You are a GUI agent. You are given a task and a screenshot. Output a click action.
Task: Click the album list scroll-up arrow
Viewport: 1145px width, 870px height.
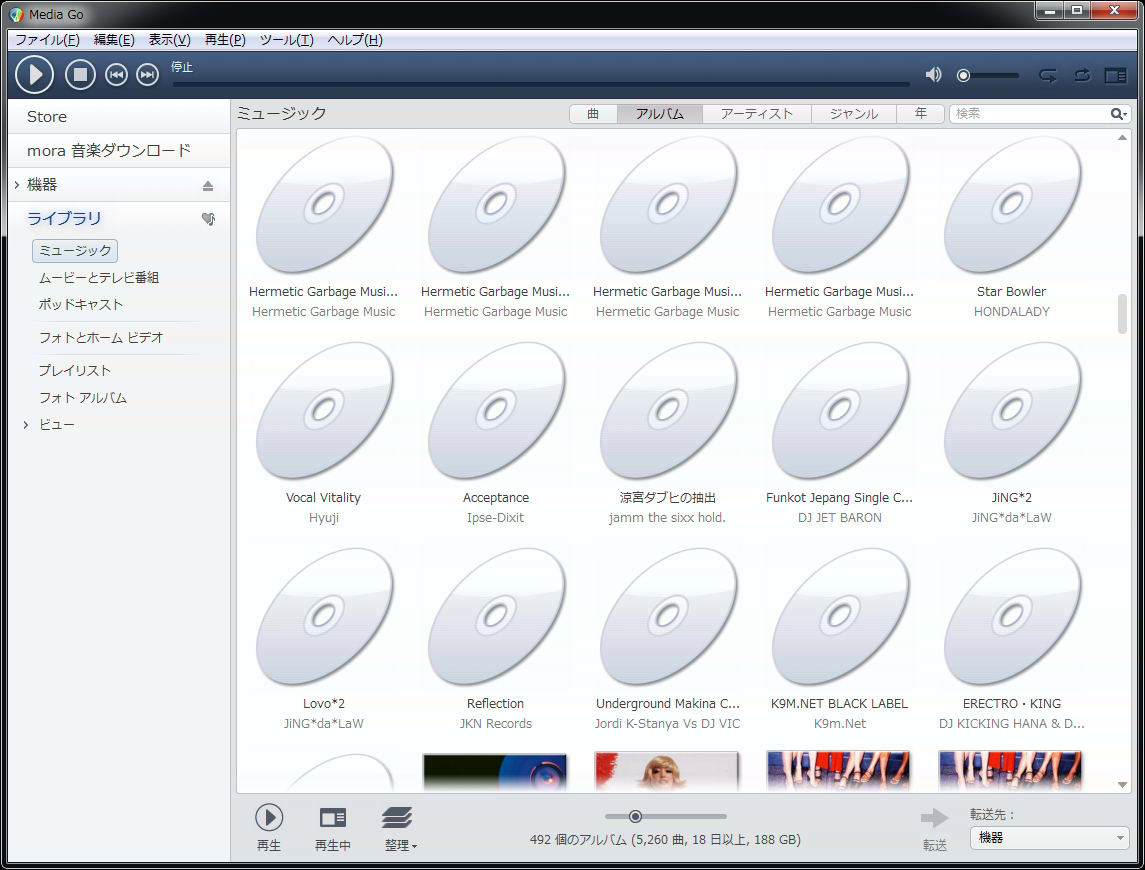[x=1122, y=137]
